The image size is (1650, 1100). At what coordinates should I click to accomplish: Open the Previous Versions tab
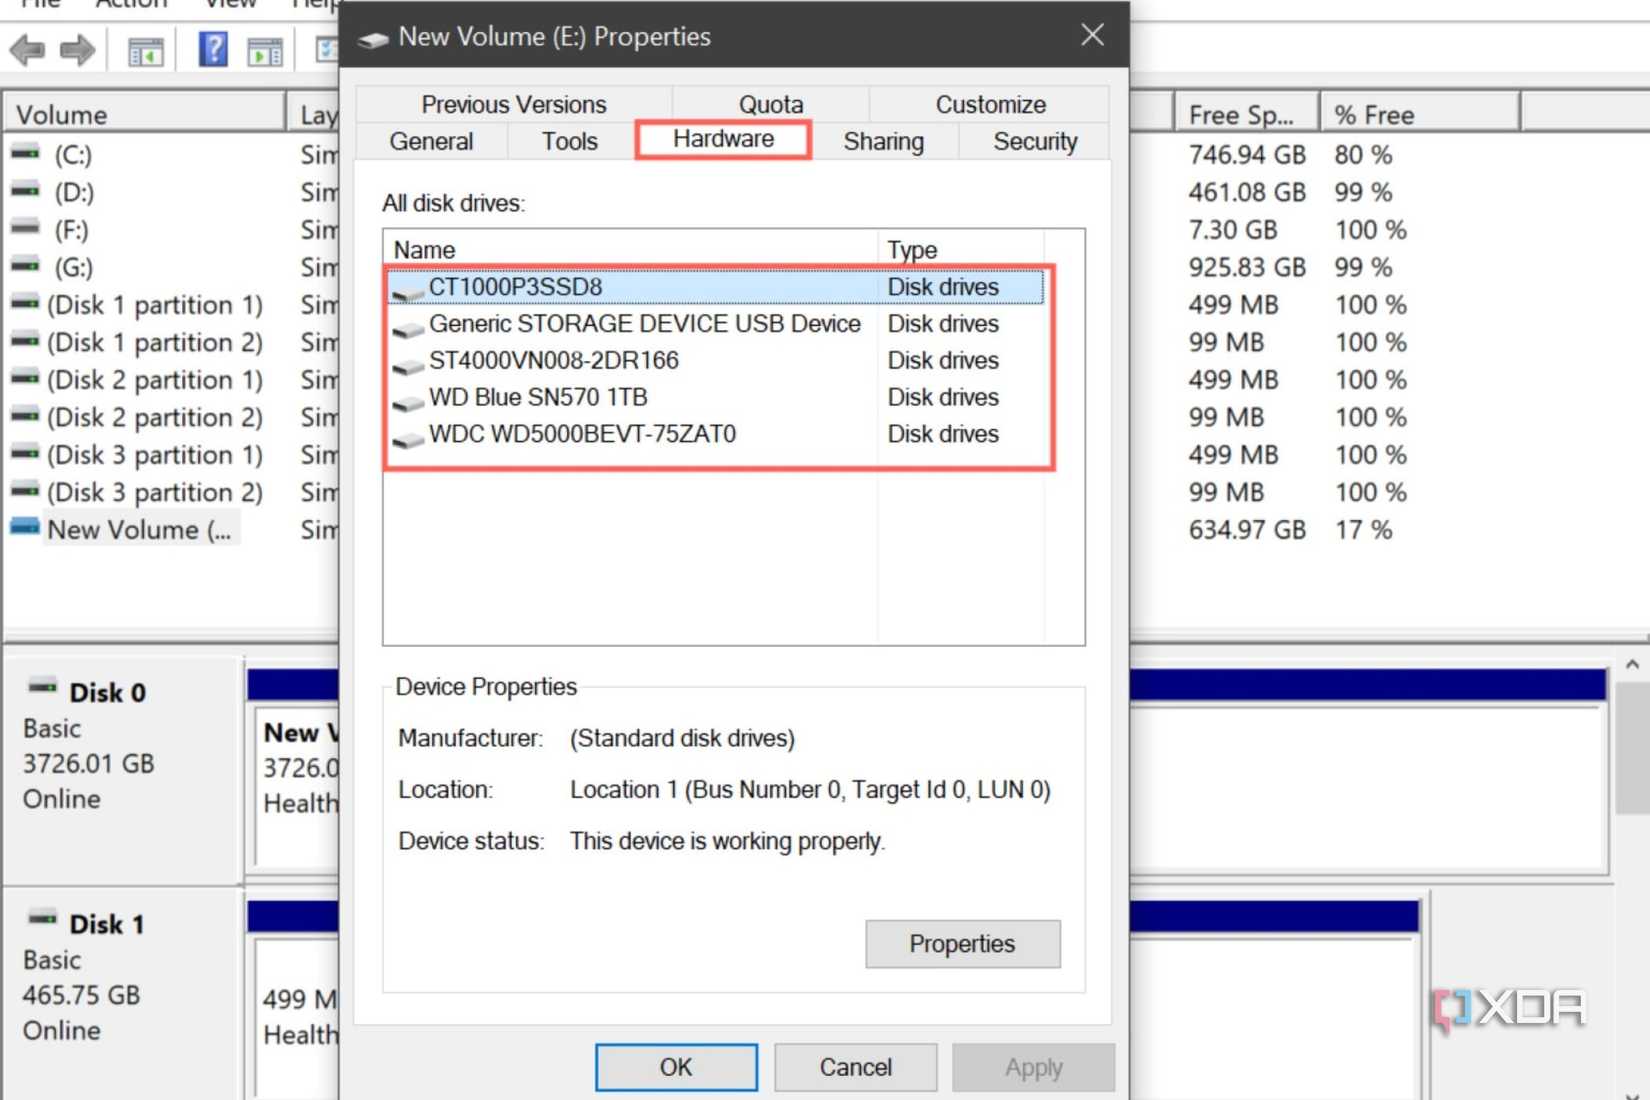point(514,104)
